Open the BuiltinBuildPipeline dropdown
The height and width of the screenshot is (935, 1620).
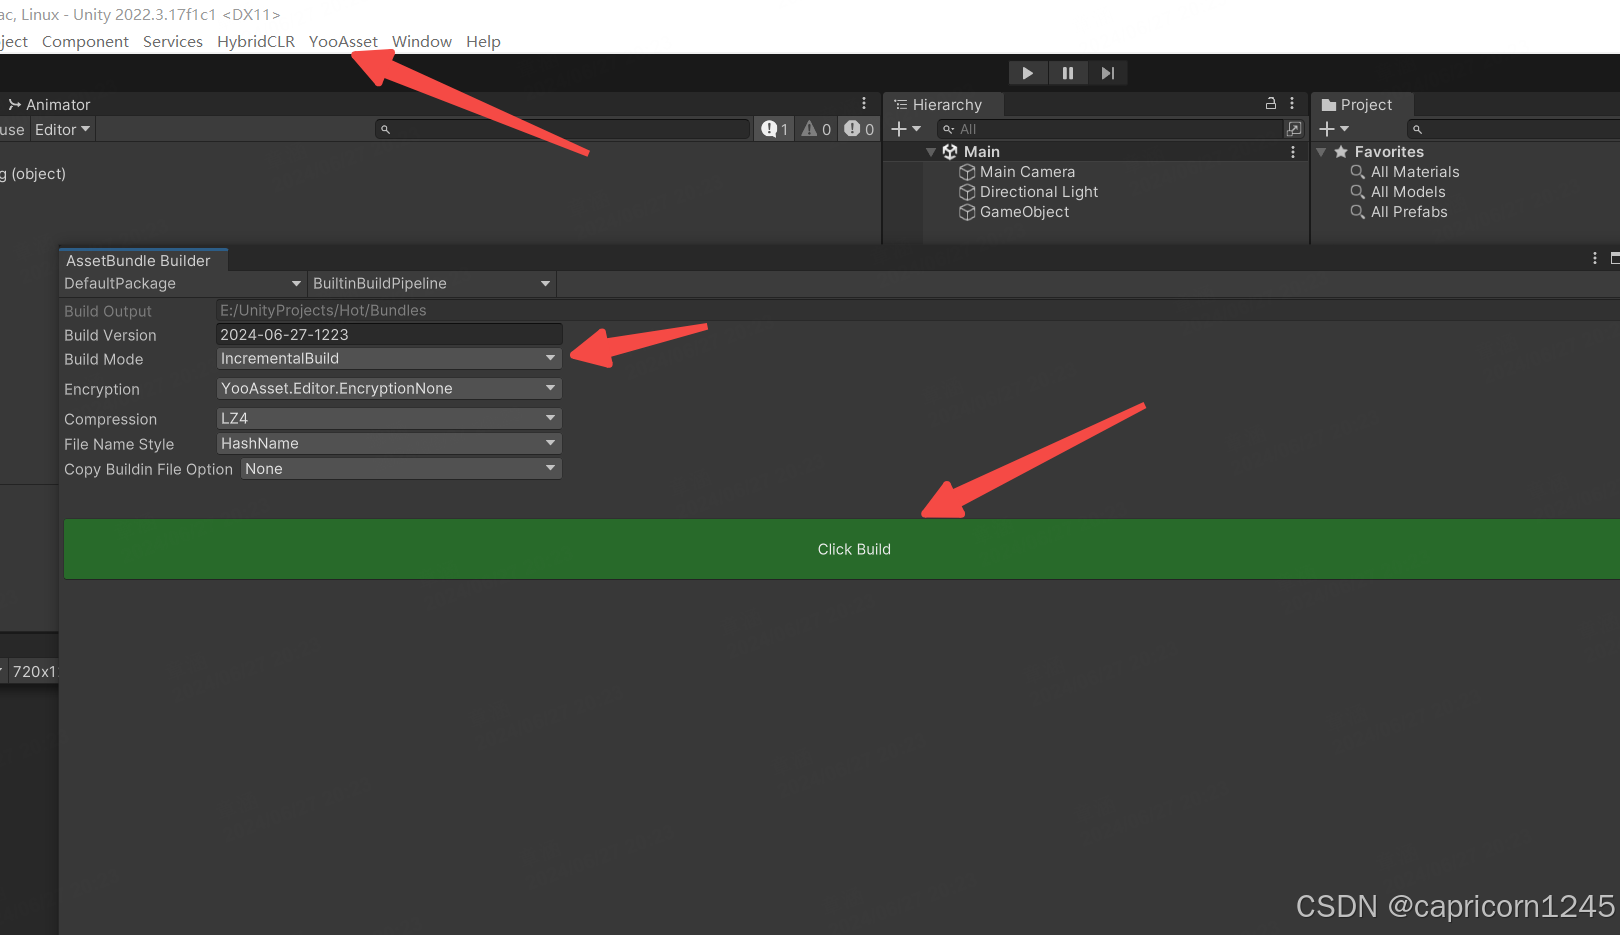[x=432, y=284]
